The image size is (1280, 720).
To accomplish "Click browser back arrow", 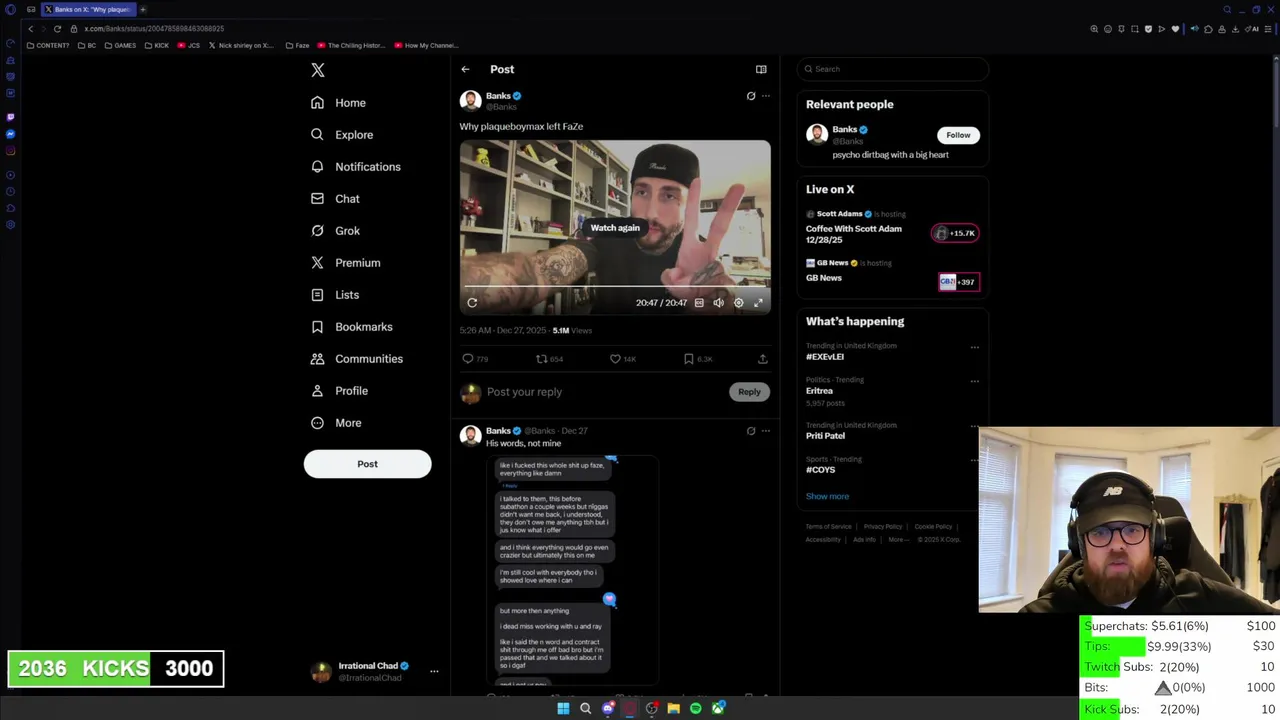I will pos(30,29).
